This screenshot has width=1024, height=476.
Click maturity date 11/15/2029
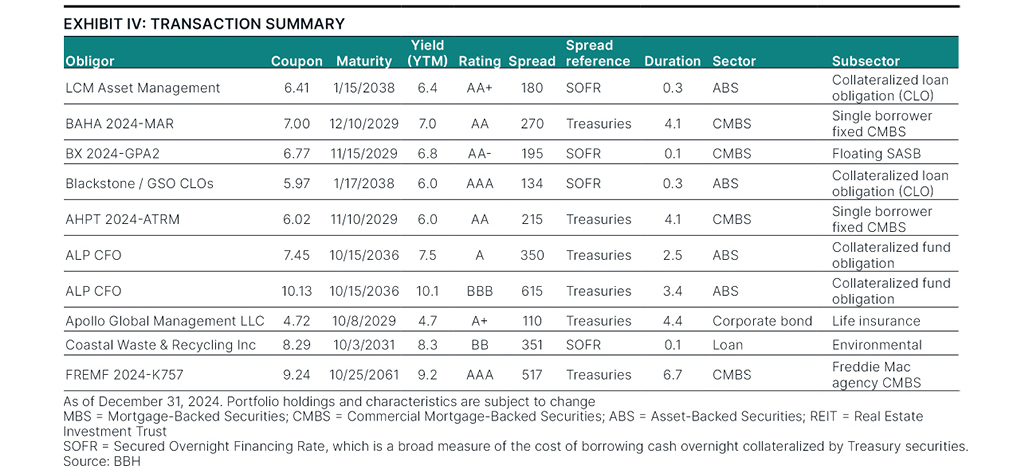[364, 153]
